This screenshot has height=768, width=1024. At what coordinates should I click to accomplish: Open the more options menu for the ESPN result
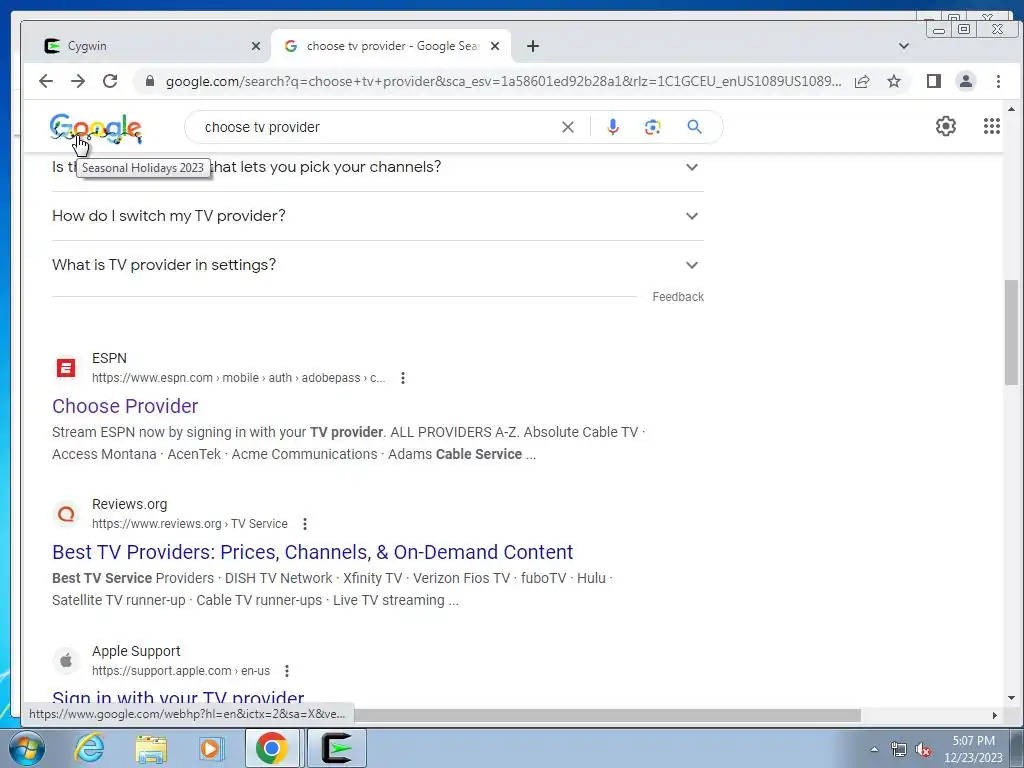coord(403,378)
